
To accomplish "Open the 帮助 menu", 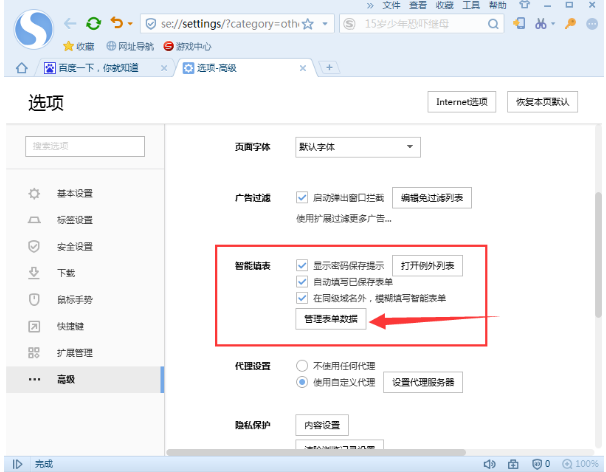I will 497,5.
